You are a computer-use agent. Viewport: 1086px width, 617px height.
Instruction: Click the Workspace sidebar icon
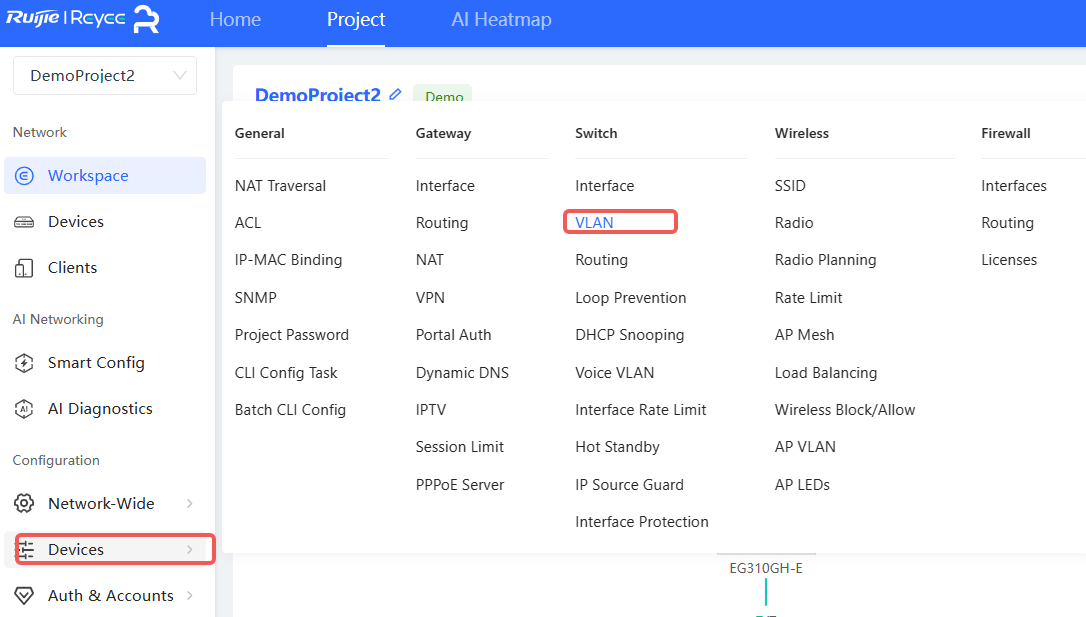25,176
